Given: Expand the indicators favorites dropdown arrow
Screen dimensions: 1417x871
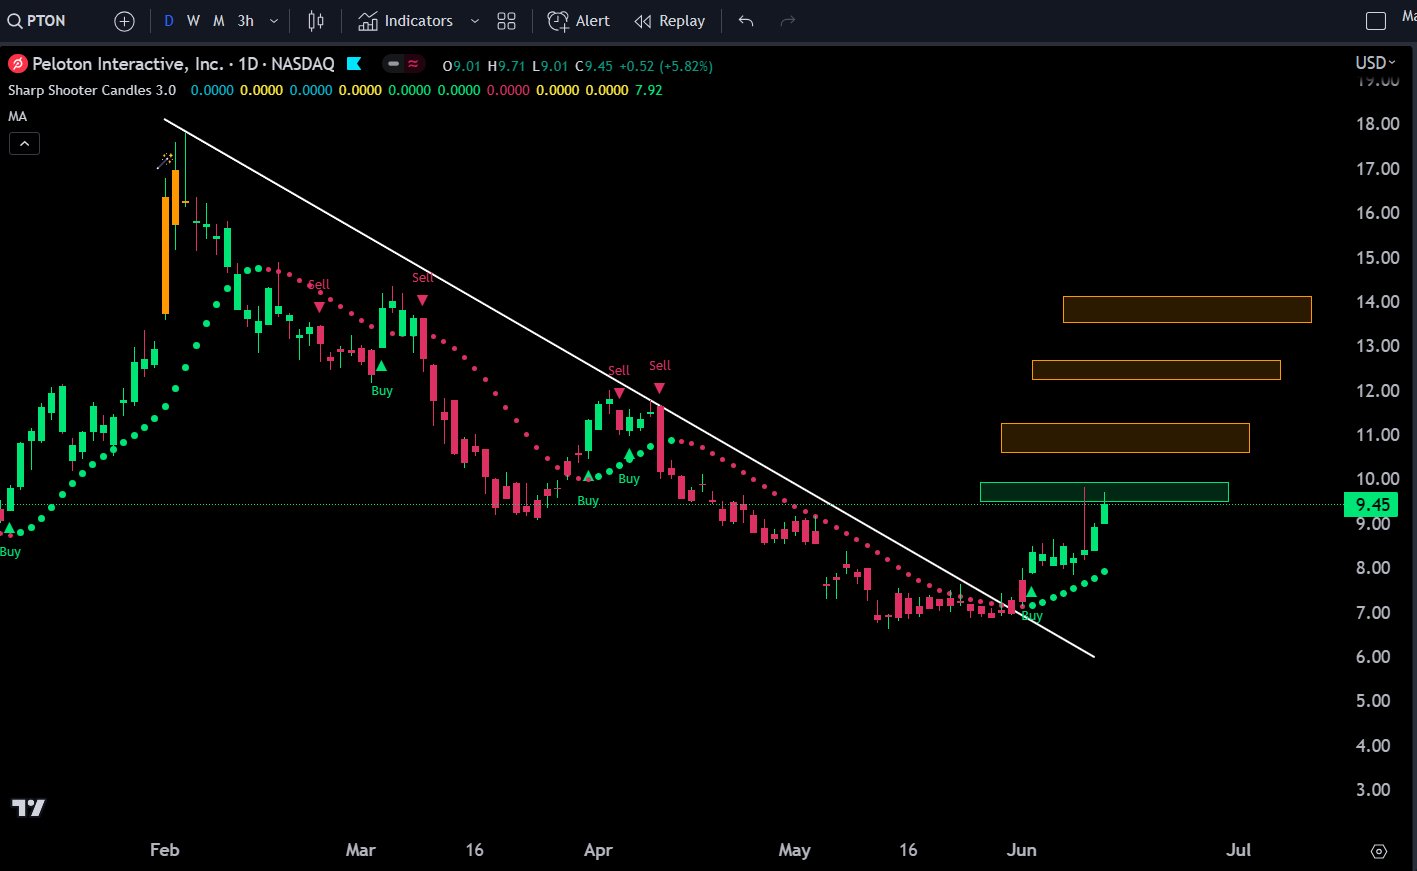Looking at the screenshot, I should click(x=474, y=21).
